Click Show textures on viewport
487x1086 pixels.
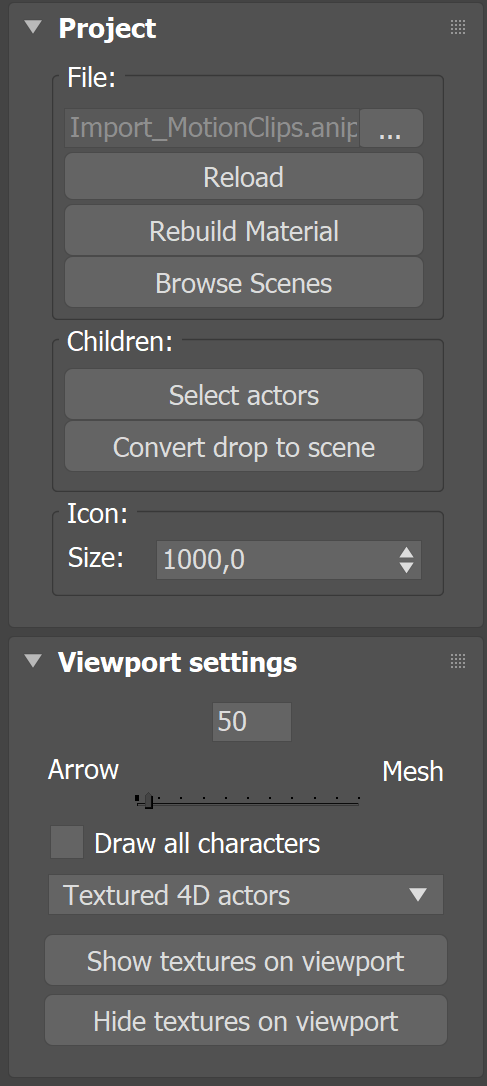pyautogui.click(x=246, y=961)
